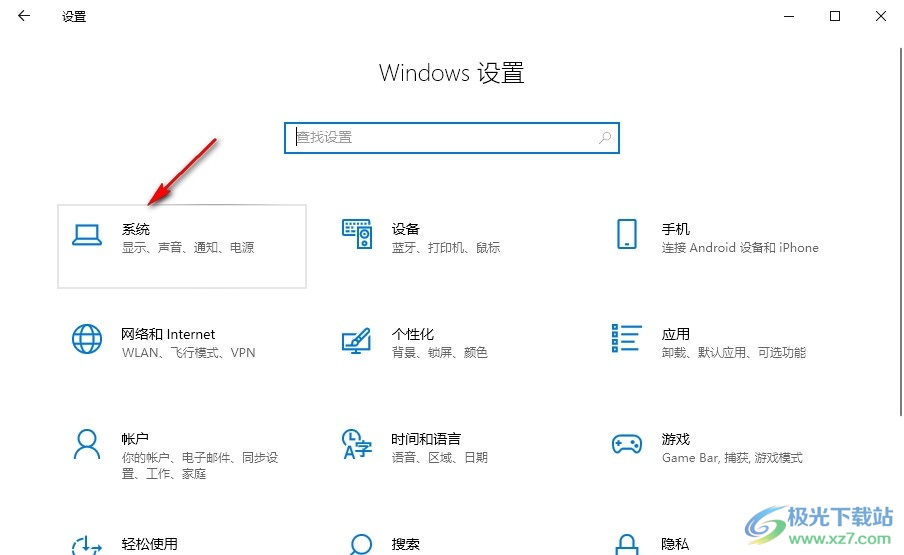The image size is (904, 555).
Task: Click WLAN、飞行模式、VPN description
Action: [189, 353]
